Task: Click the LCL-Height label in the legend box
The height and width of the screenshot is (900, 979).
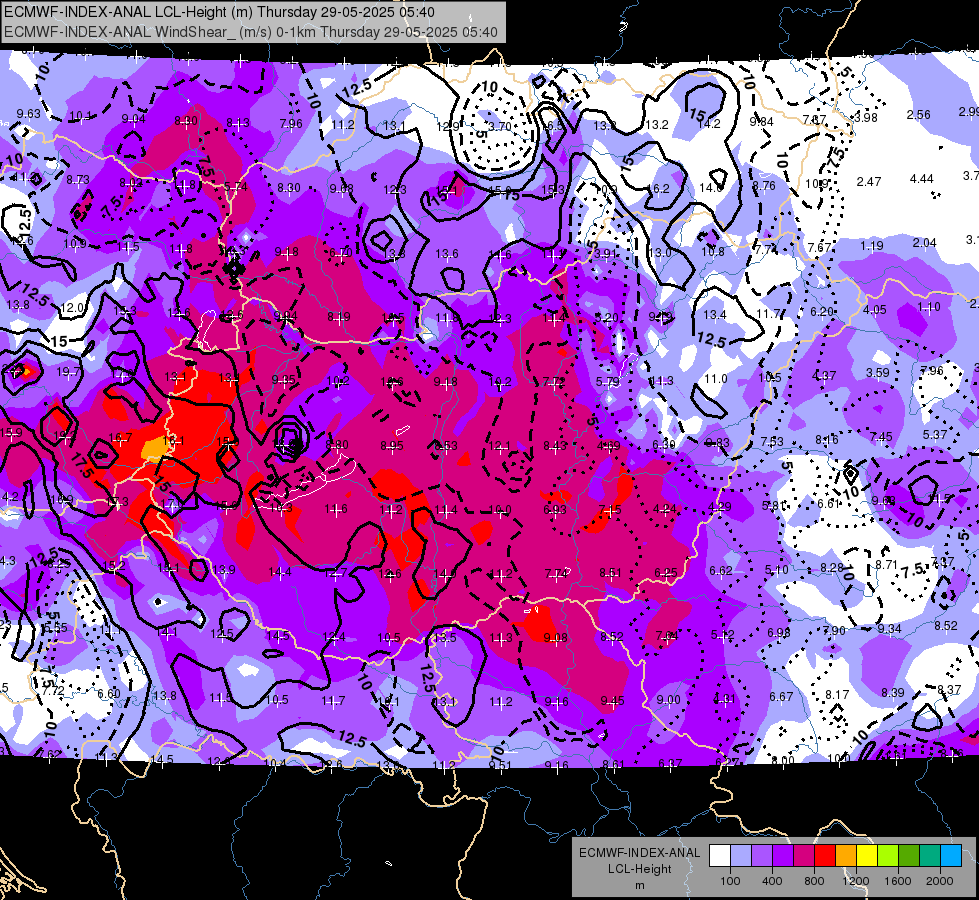Action: point(639,869)
